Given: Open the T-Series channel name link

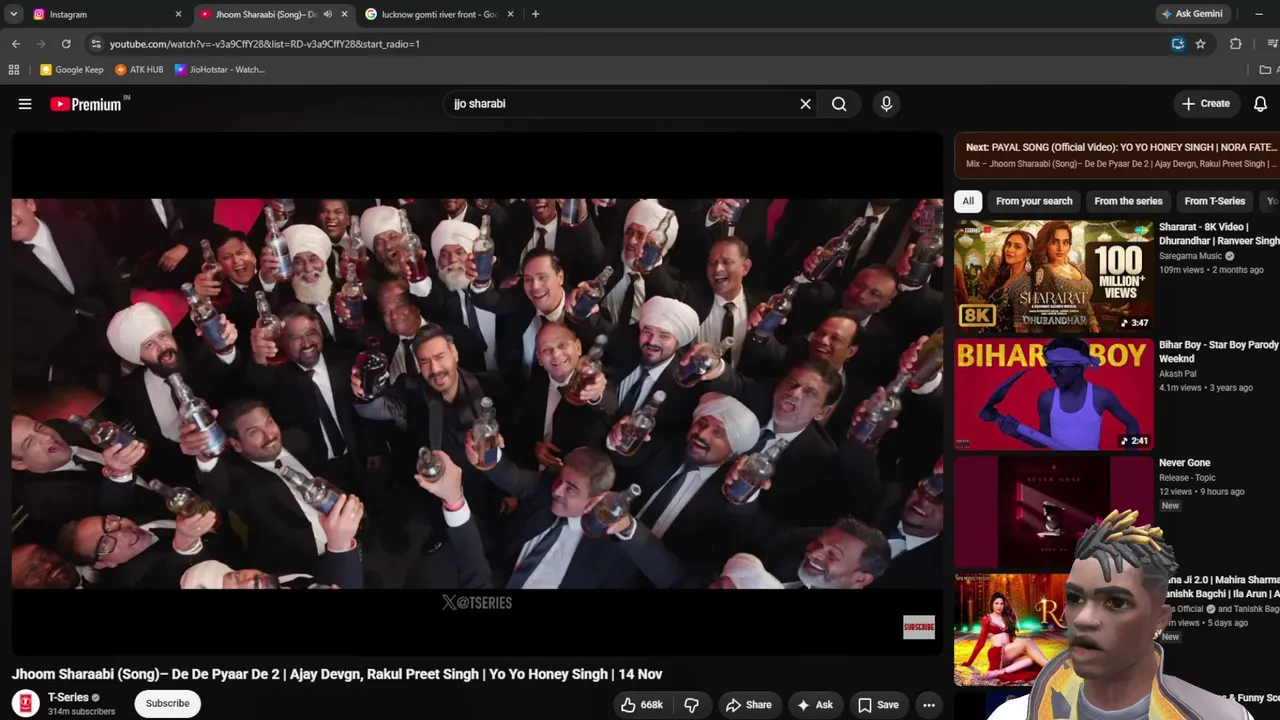Looking at the screenshot, I should 68,697.
